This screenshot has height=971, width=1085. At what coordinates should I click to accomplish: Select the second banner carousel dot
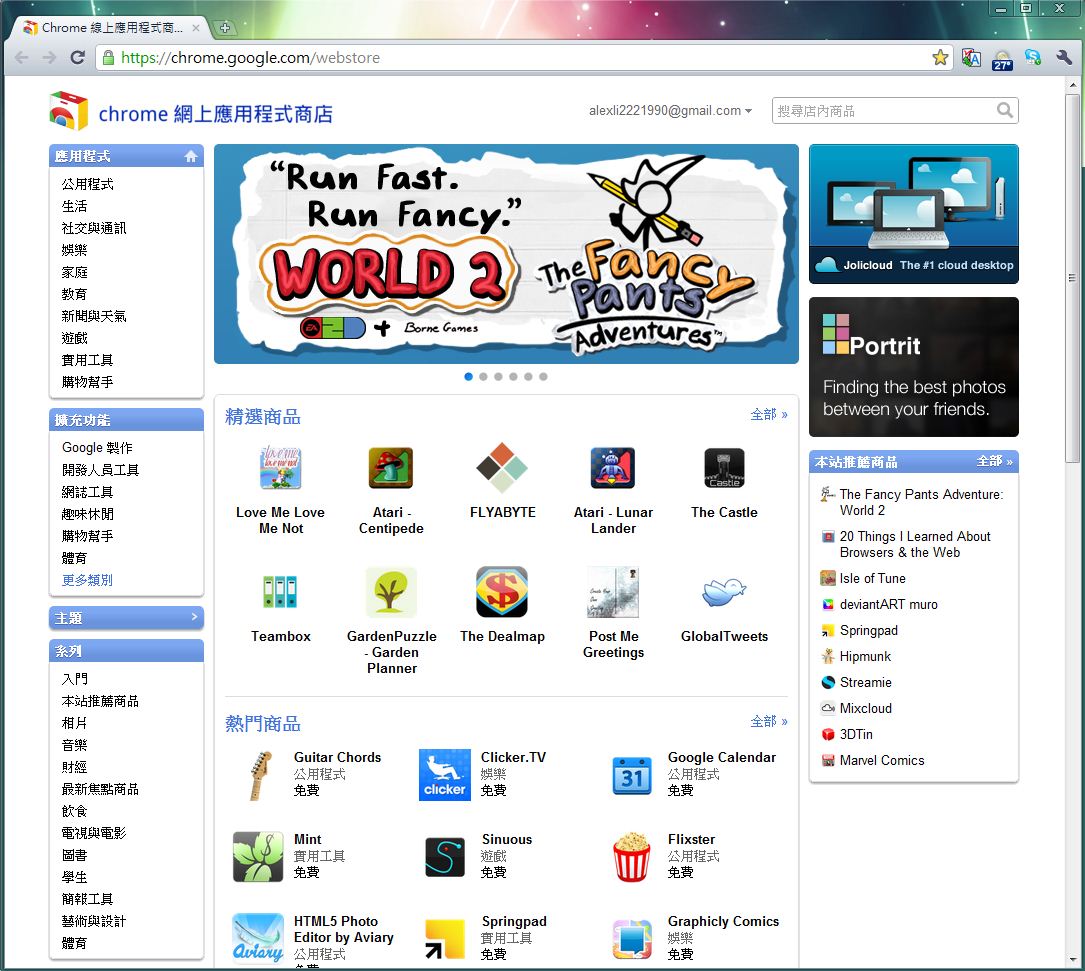[x=483, y=377]
